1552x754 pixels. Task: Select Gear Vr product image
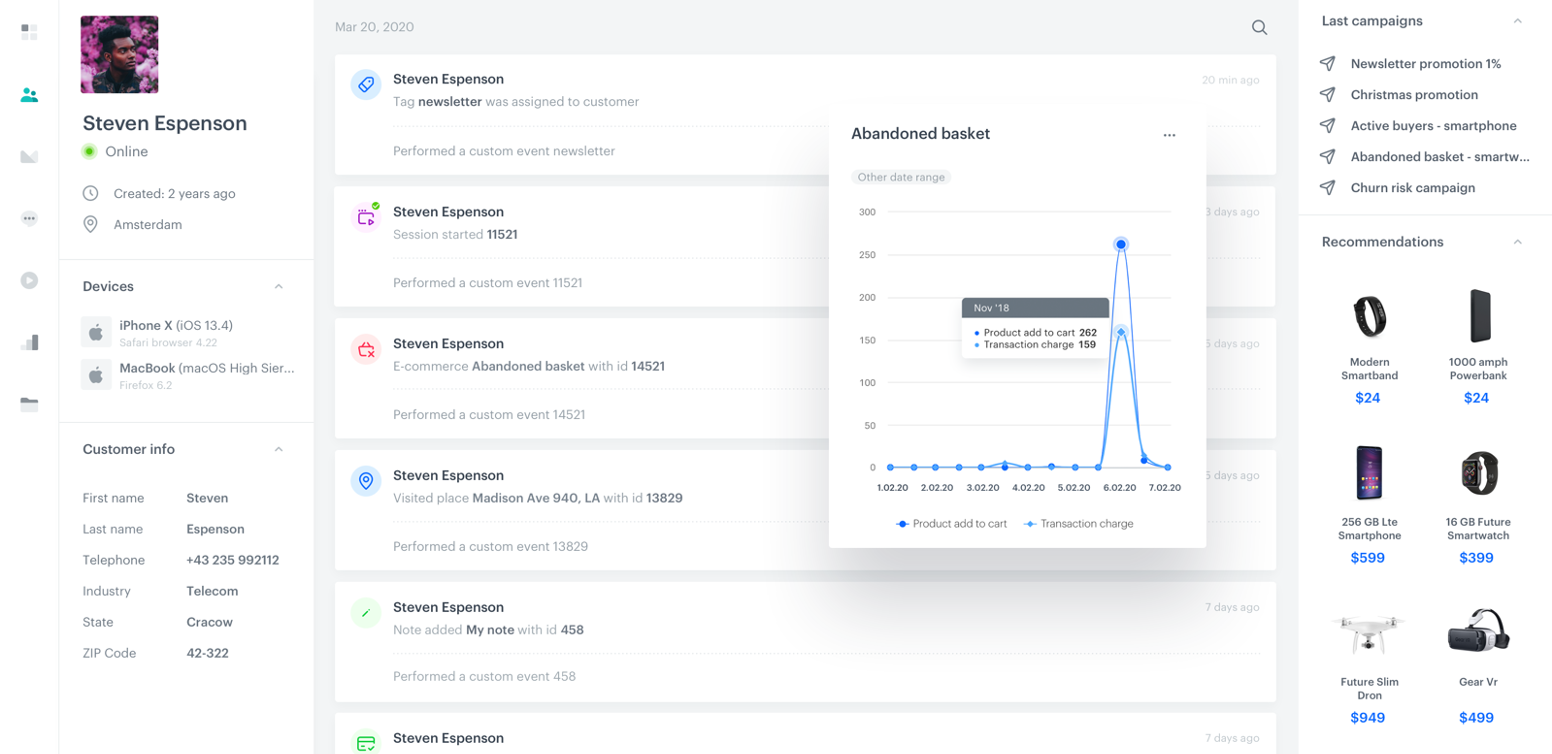point(1480,630)
